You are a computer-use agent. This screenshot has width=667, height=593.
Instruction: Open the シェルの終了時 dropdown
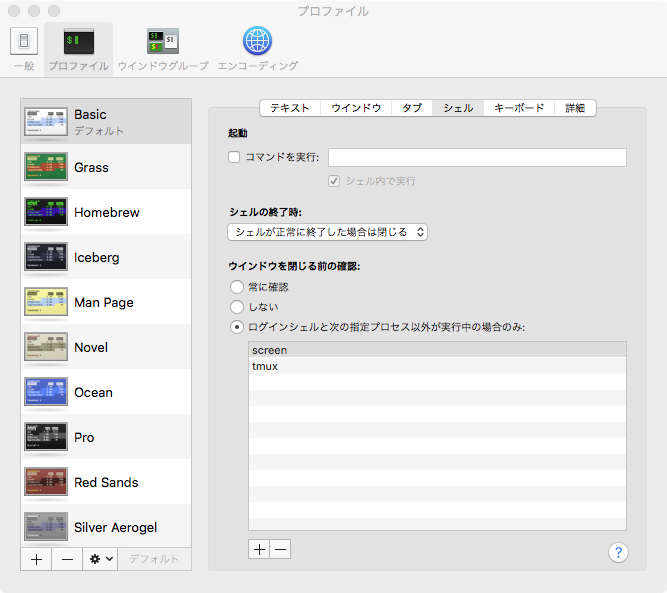328,232
